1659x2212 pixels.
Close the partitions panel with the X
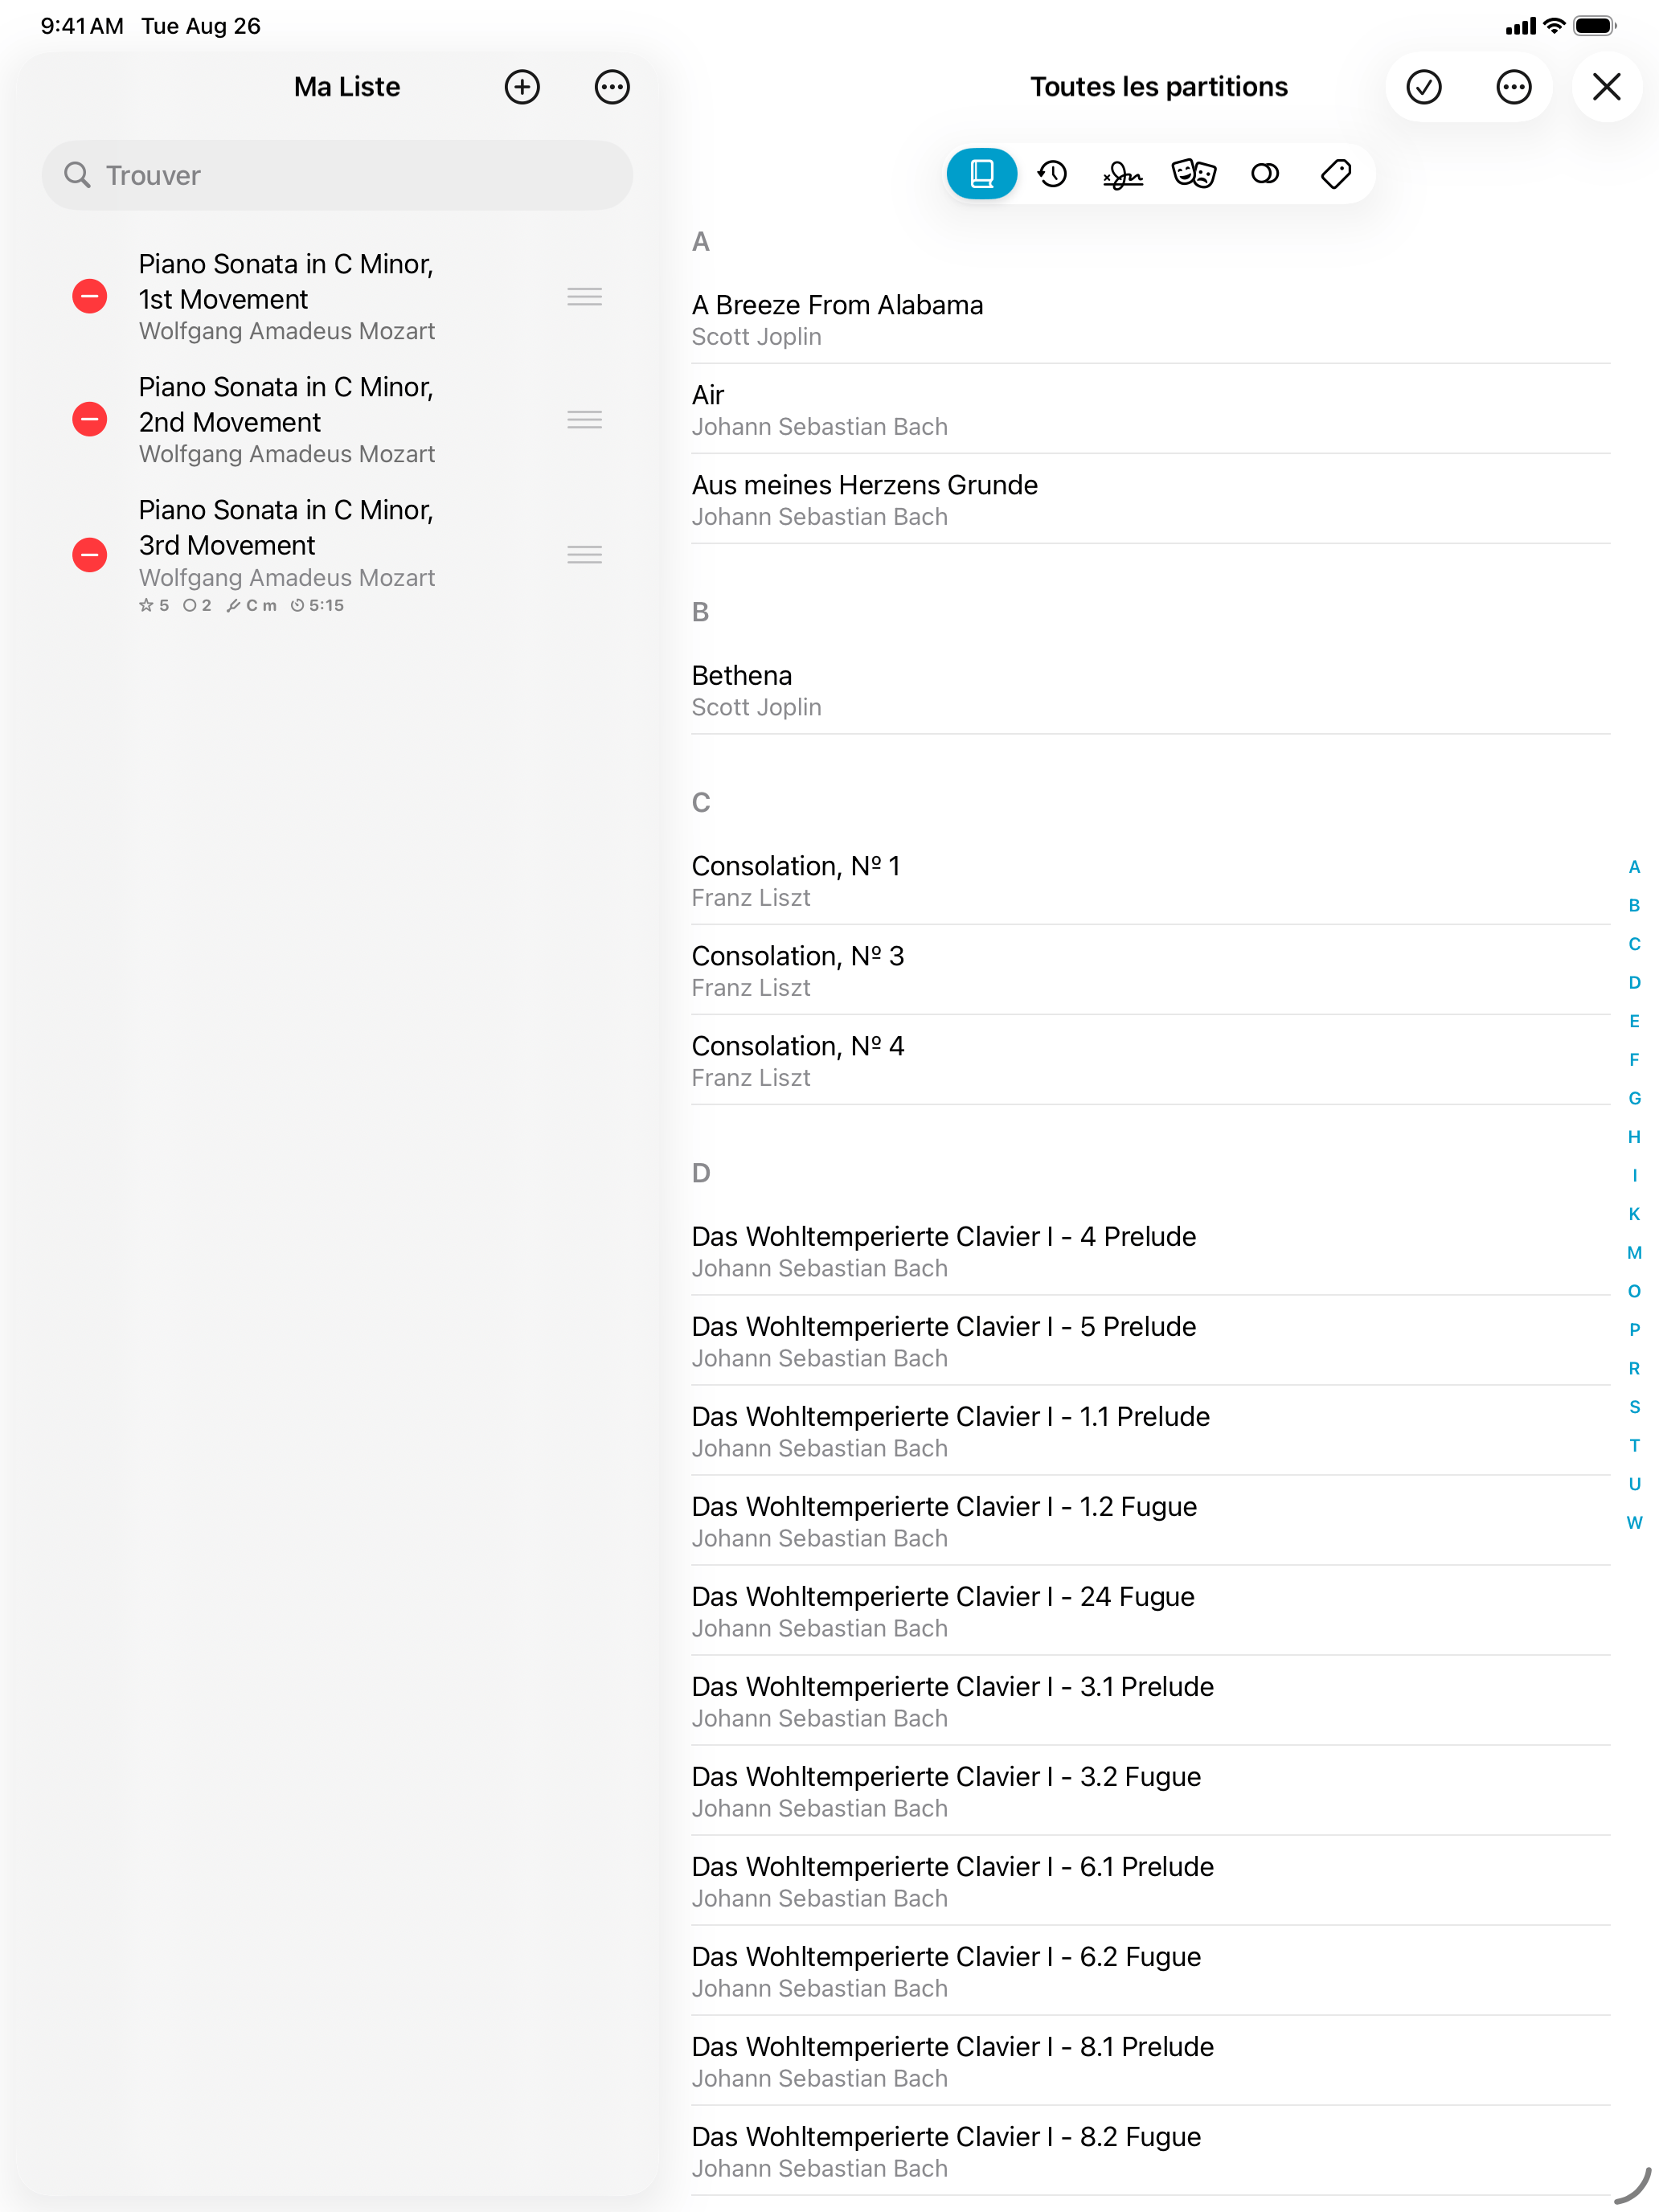click(x=1606, y=87)
